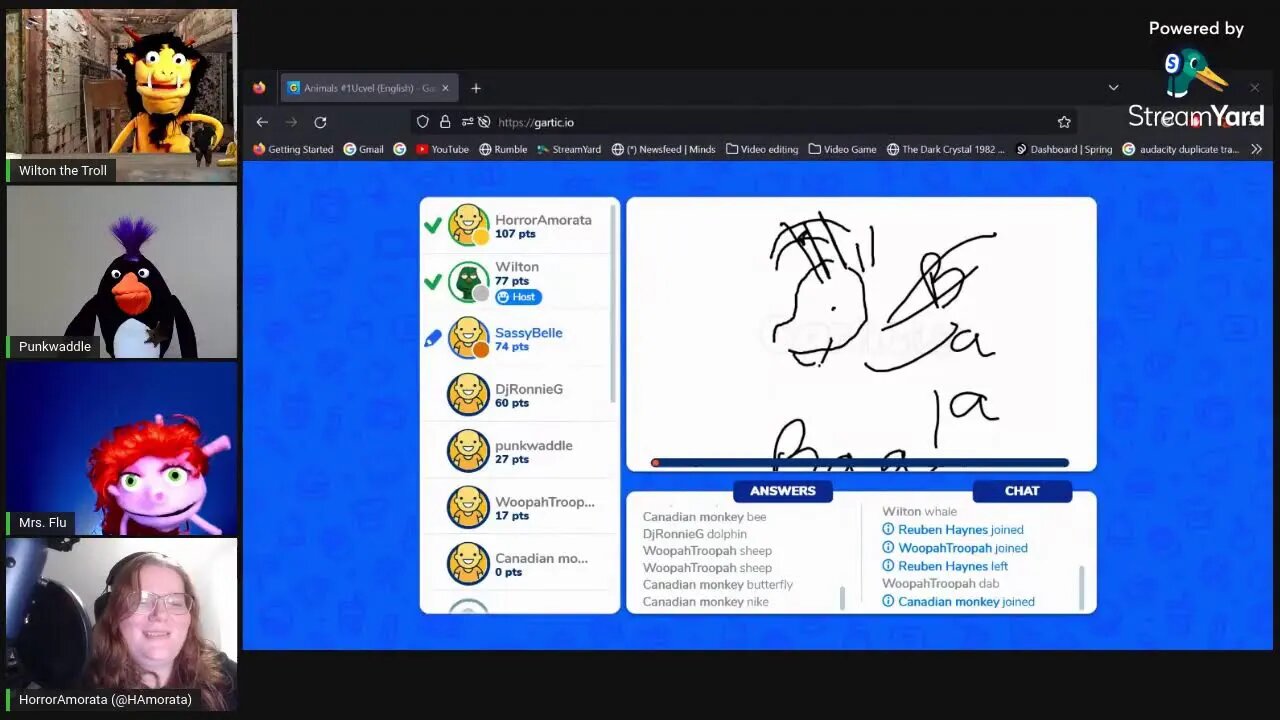Image resolution: width=1280 pixels, height=720 pixels.
Task: Reload the gartic.io page
Action: [320, 122]
